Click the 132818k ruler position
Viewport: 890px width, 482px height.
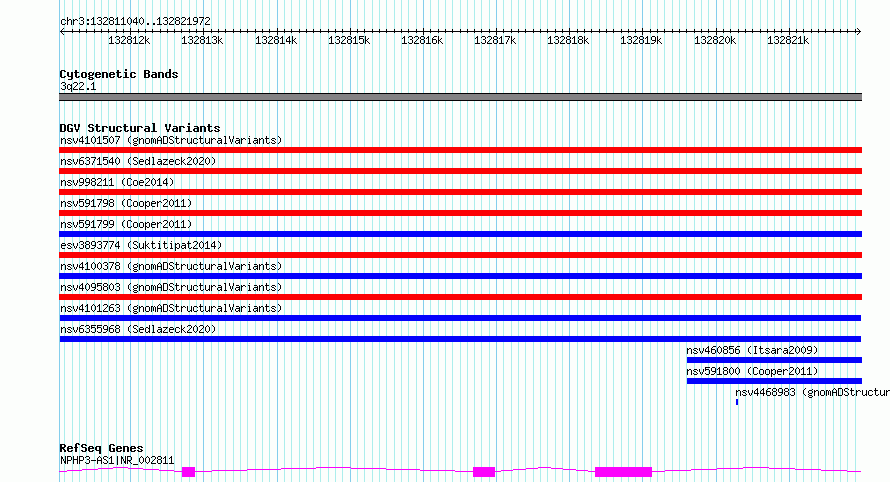568,40
